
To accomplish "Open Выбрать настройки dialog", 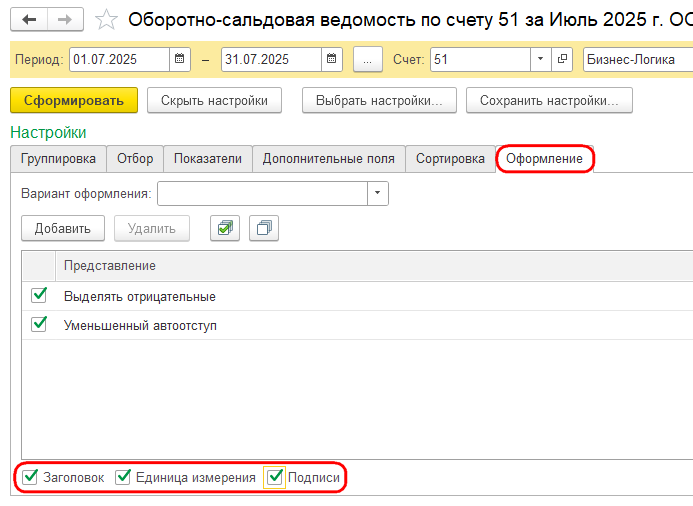I will (379, 100).
